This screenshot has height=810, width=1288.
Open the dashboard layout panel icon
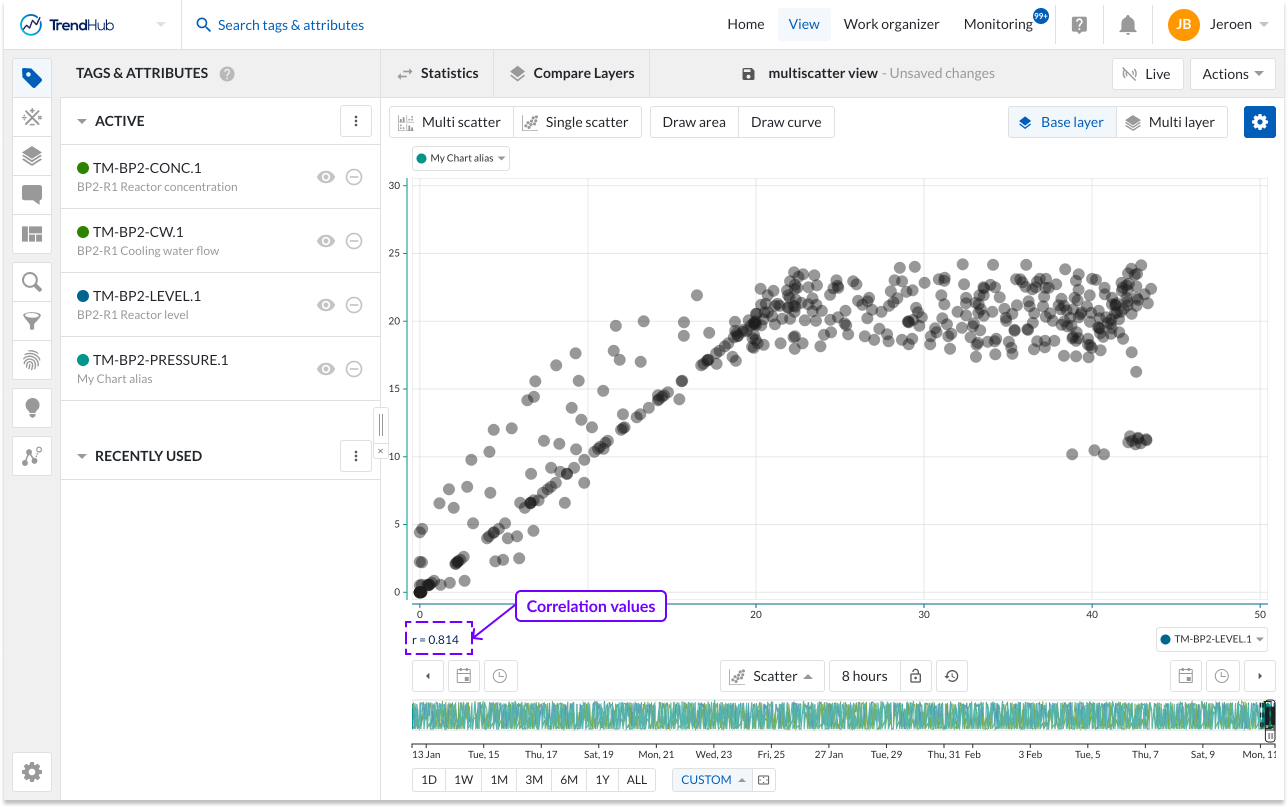[x=31, y=235]
